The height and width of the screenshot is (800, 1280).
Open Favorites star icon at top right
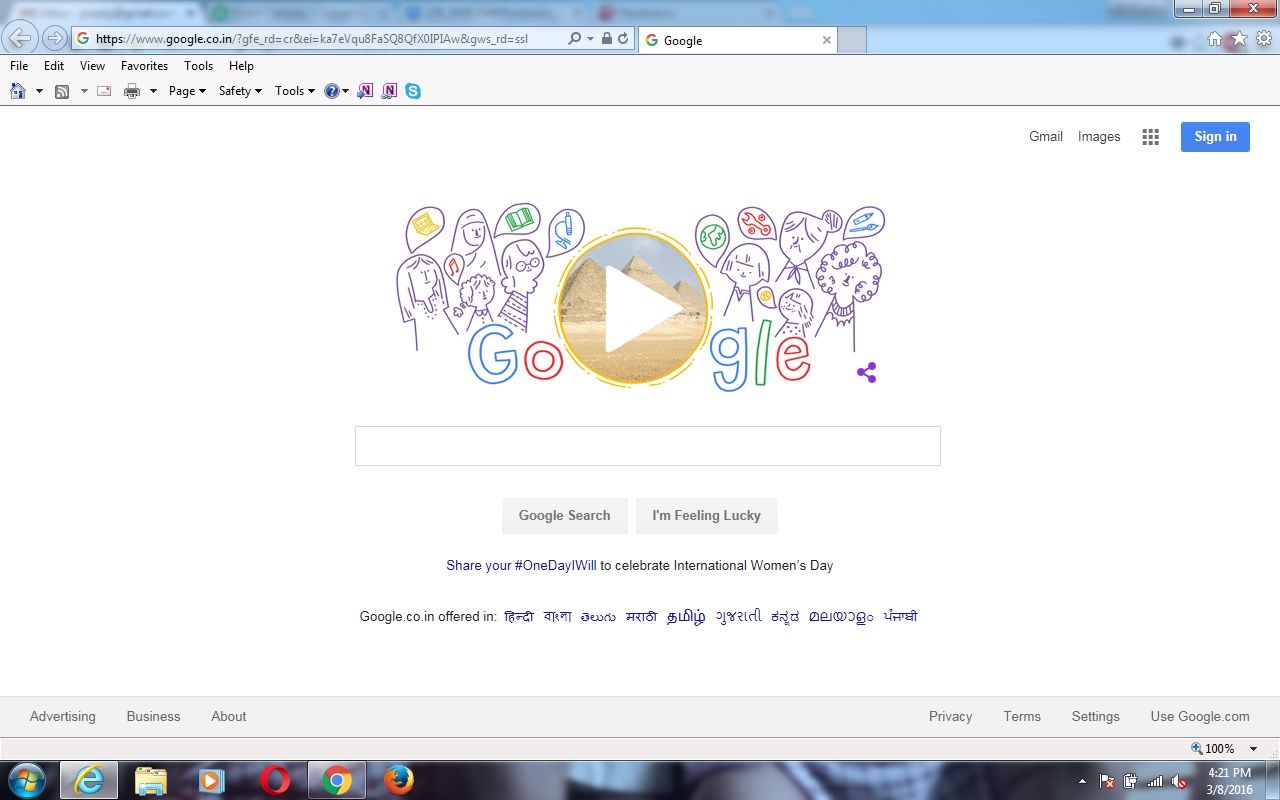pos(1239,39)
